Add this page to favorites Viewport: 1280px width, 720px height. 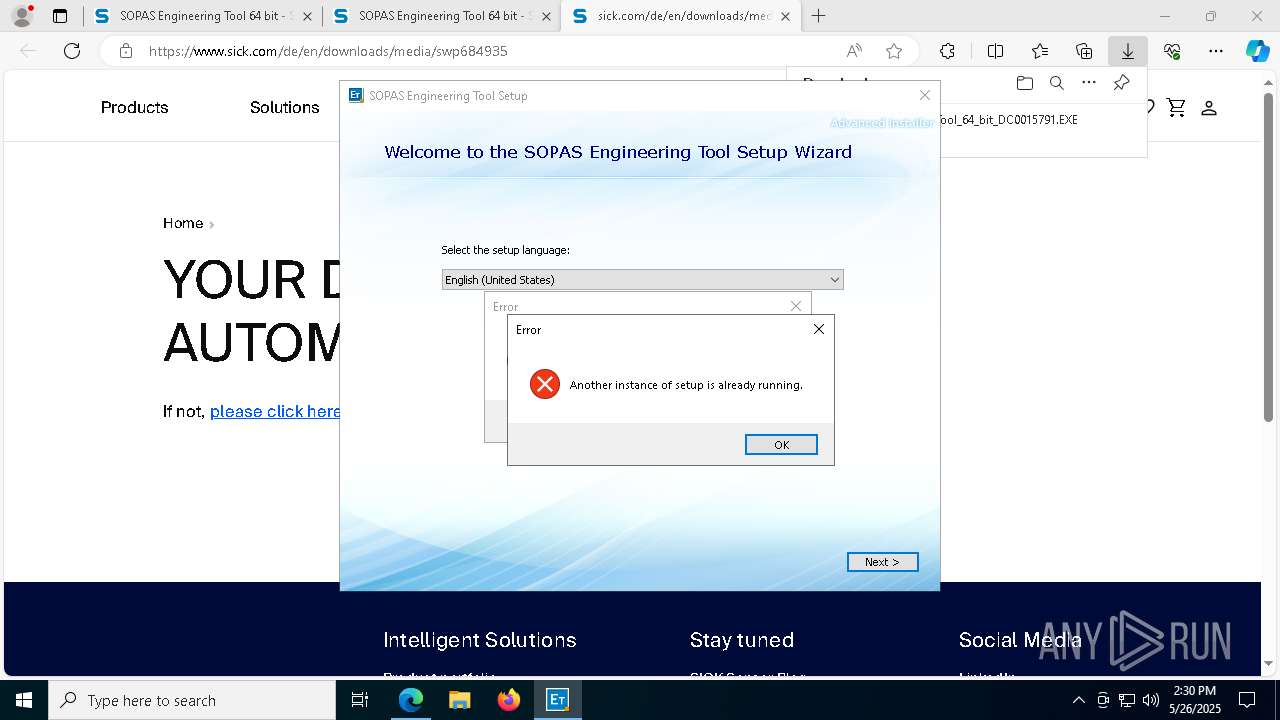click(894, 51)
